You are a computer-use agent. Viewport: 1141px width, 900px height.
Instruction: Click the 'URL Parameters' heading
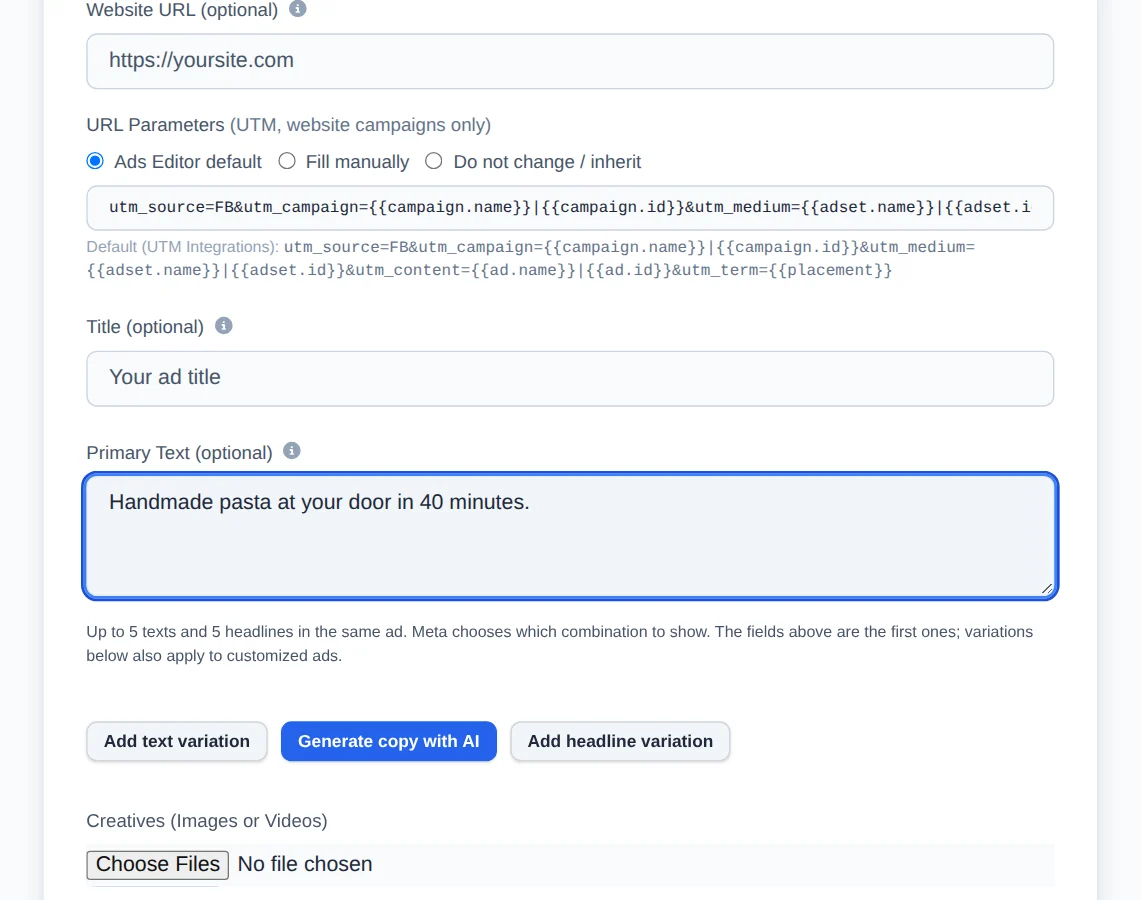point(156,125)
